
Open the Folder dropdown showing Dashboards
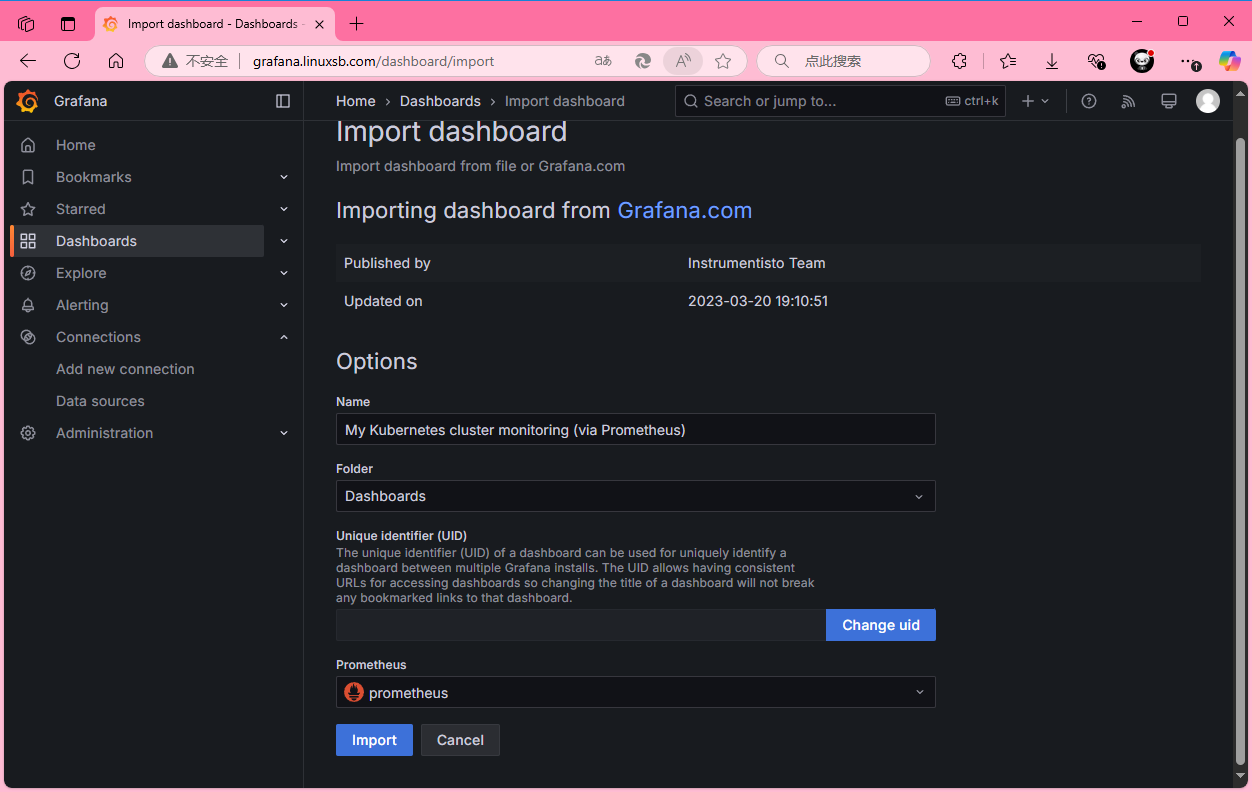point(636,496)
